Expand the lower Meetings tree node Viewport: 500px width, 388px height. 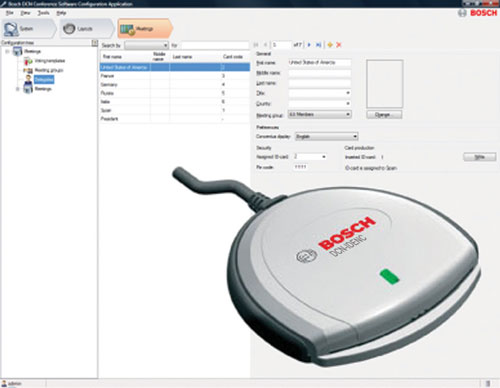pyautogui.click(x=18, y=89)
